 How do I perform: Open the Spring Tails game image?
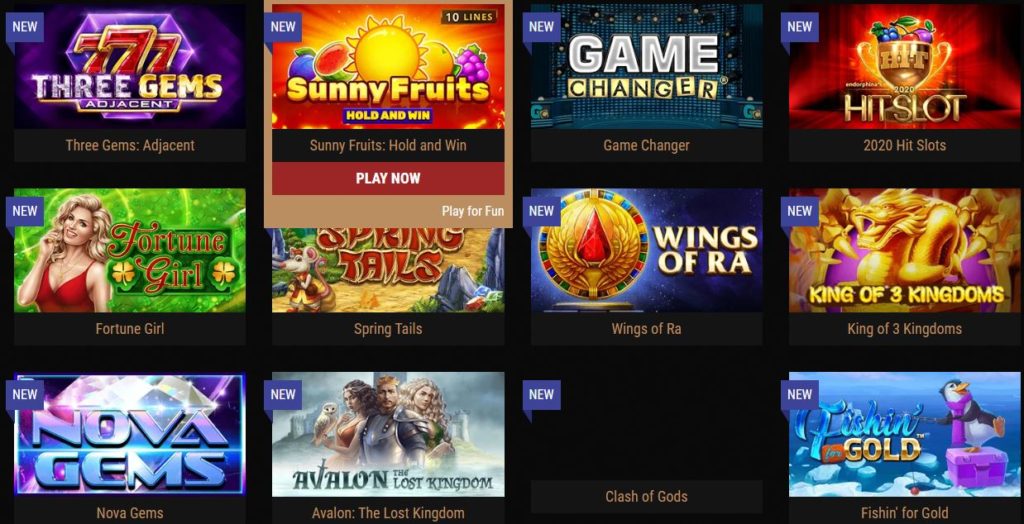[x=388, y=270]
